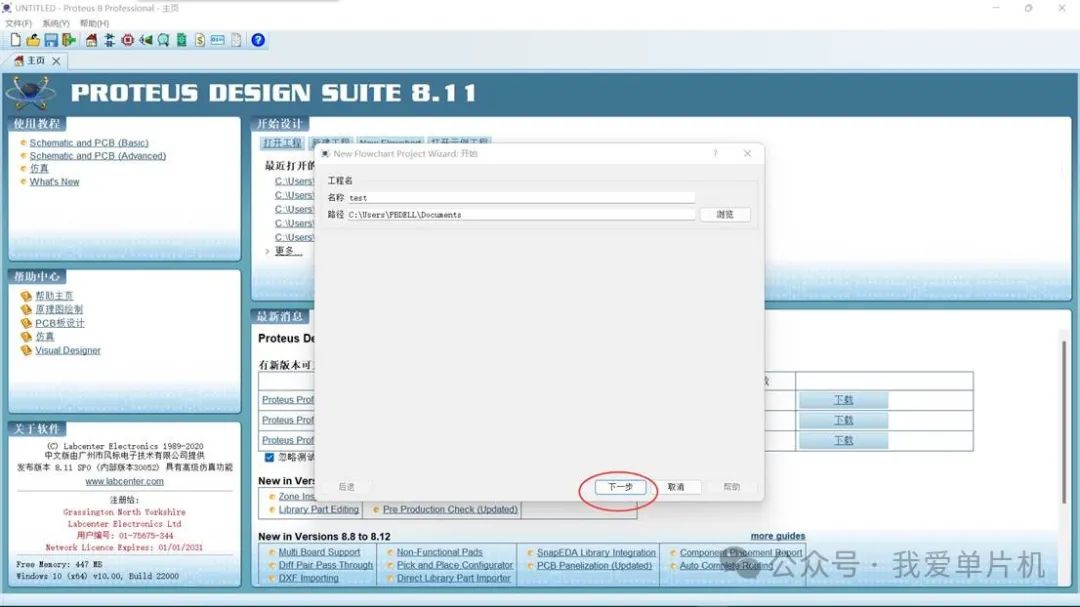
Task: Open Multi Board Support guide
Action: [x=319, y=553]
